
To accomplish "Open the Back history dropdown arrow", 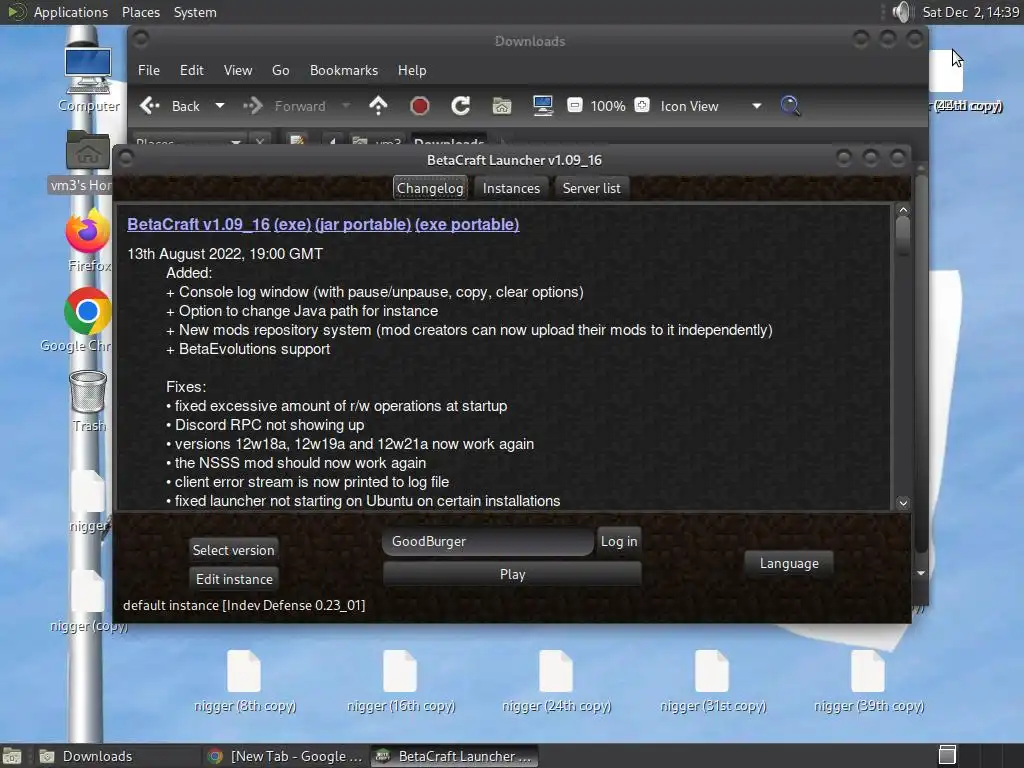I will click(220, 106).
